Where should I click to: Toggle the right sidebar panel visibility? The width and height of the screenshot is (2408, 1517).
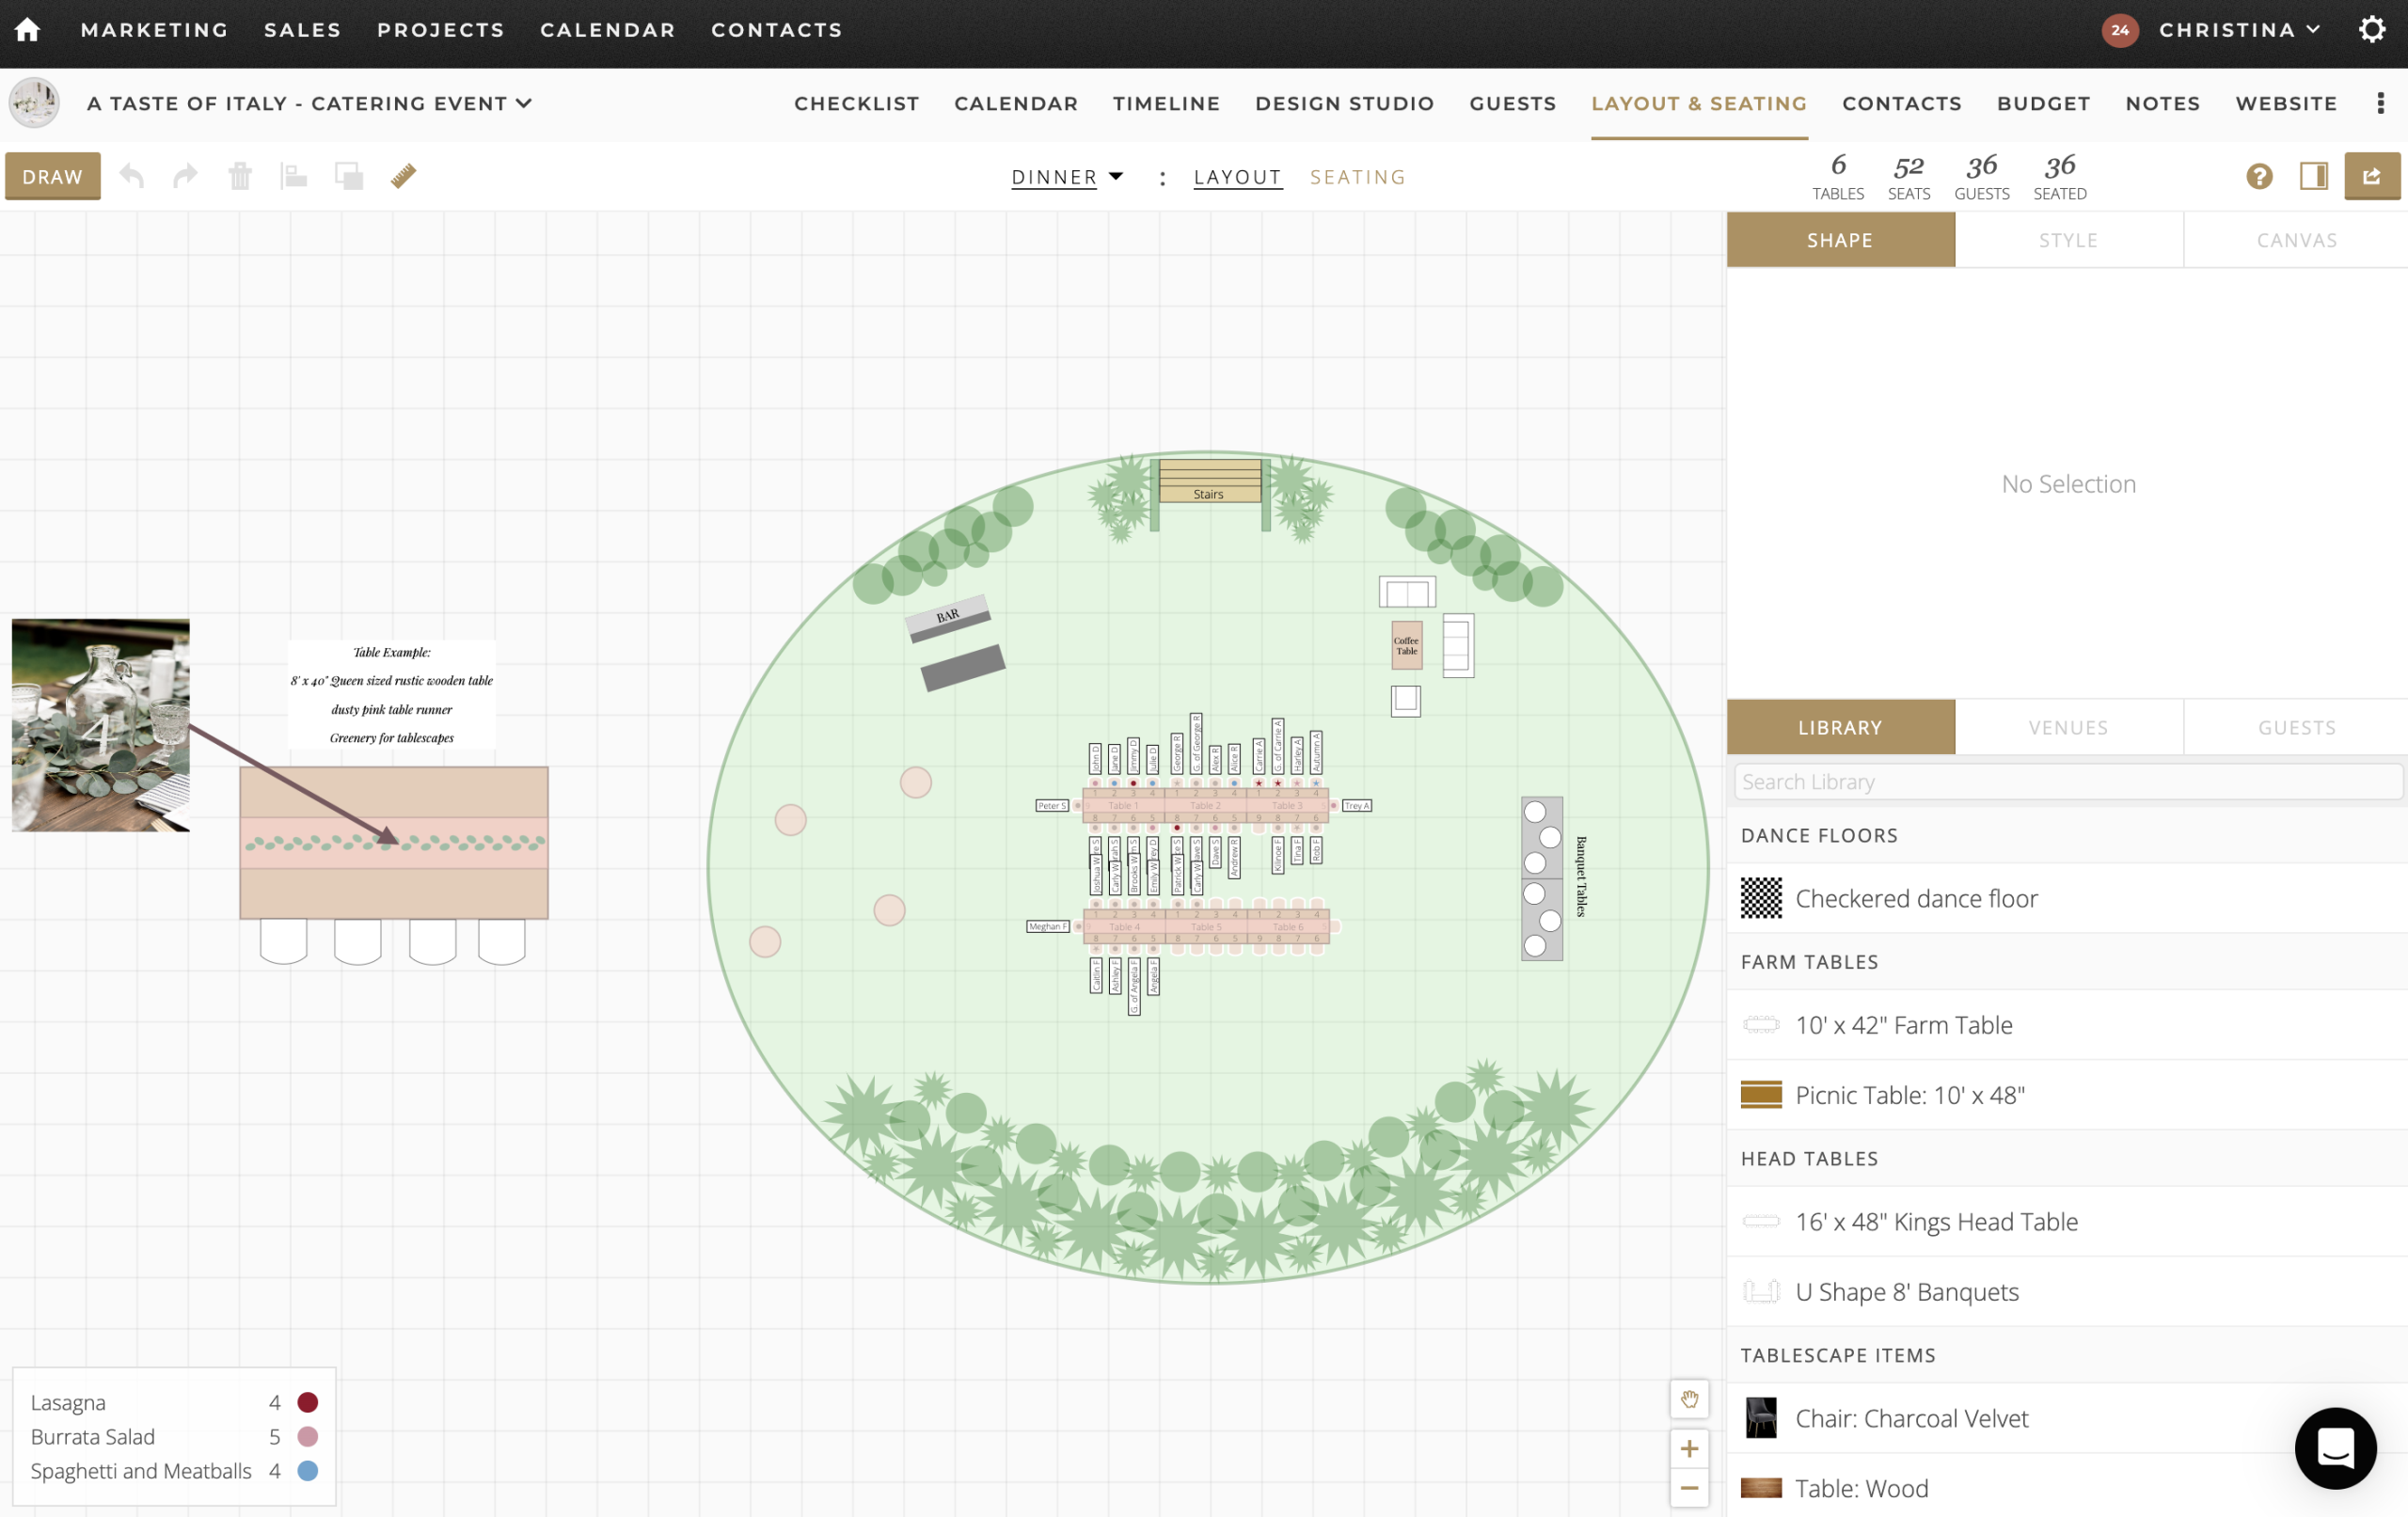(2314, 176)
